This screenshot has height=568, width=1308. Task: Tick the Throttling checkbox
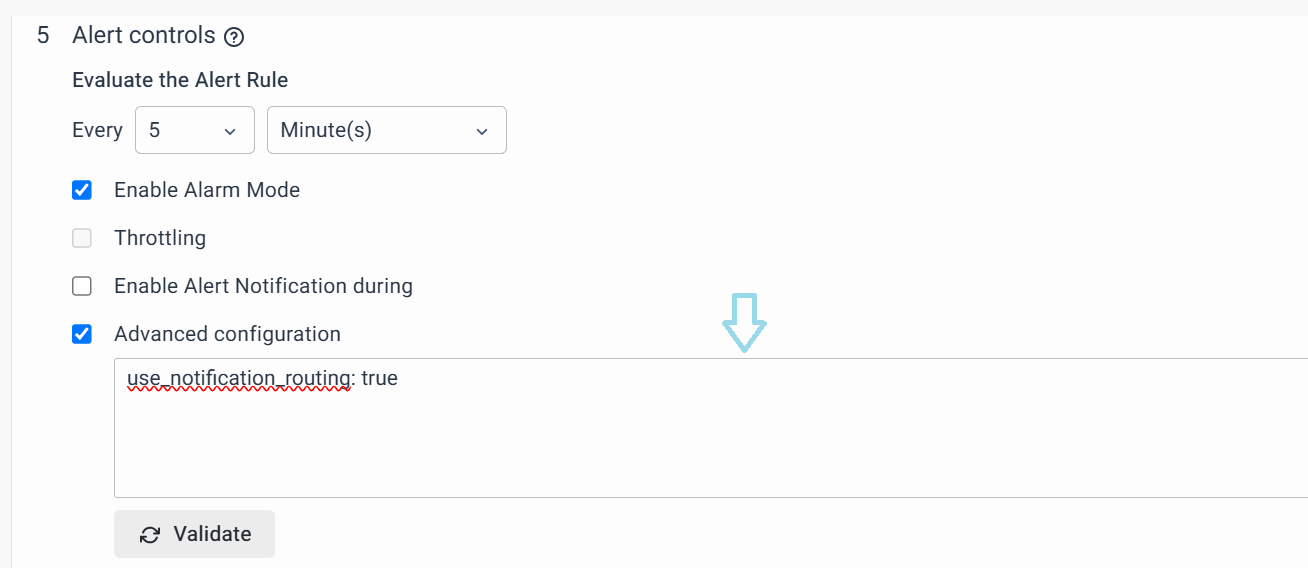(x=82, y=238)
